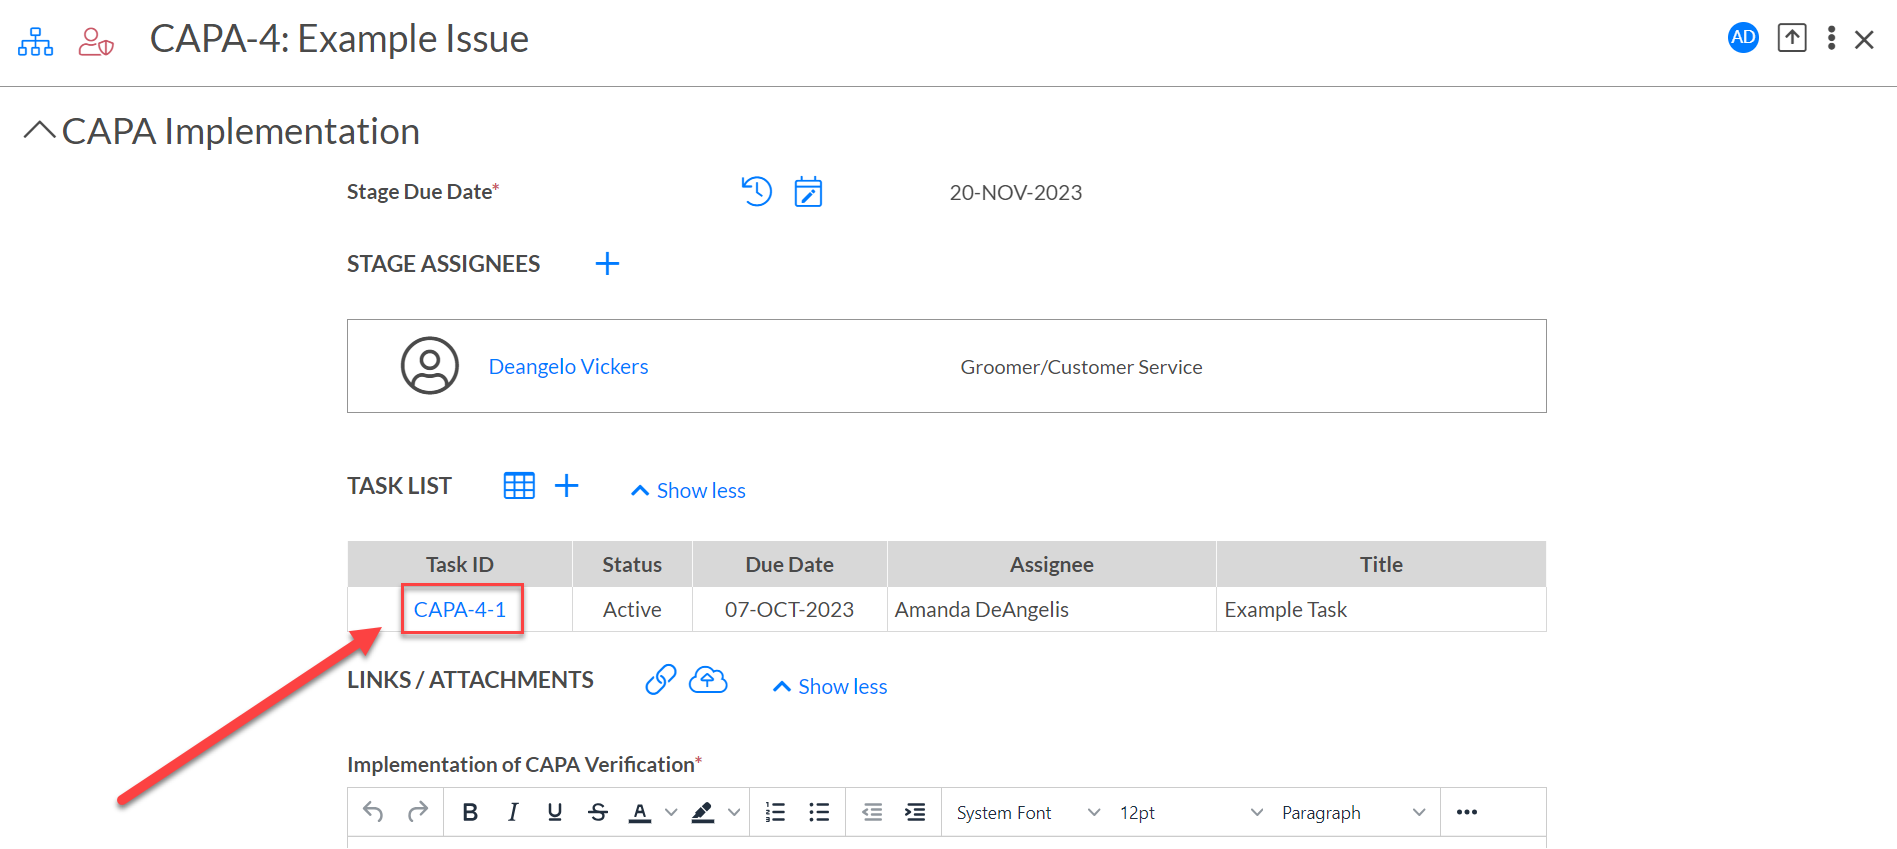Open the System Font dropdown

[1027, 812]
